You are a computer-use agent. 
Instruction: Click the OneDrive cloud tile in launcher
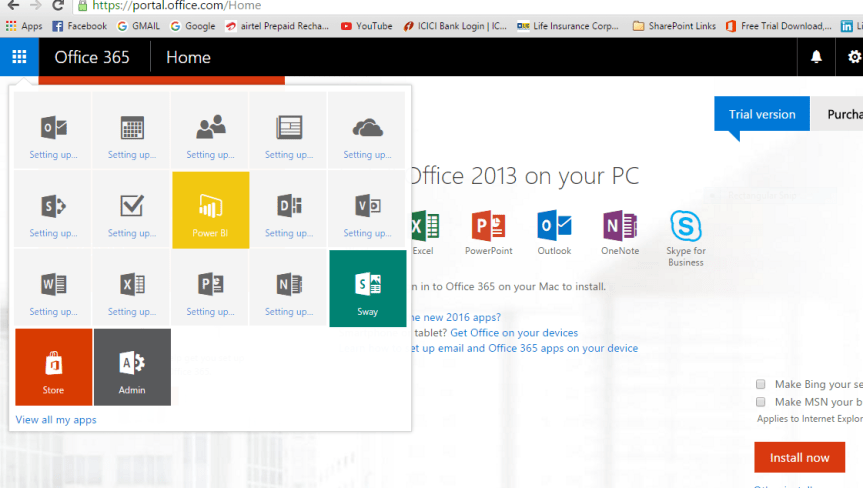click(x=367, y=131)
